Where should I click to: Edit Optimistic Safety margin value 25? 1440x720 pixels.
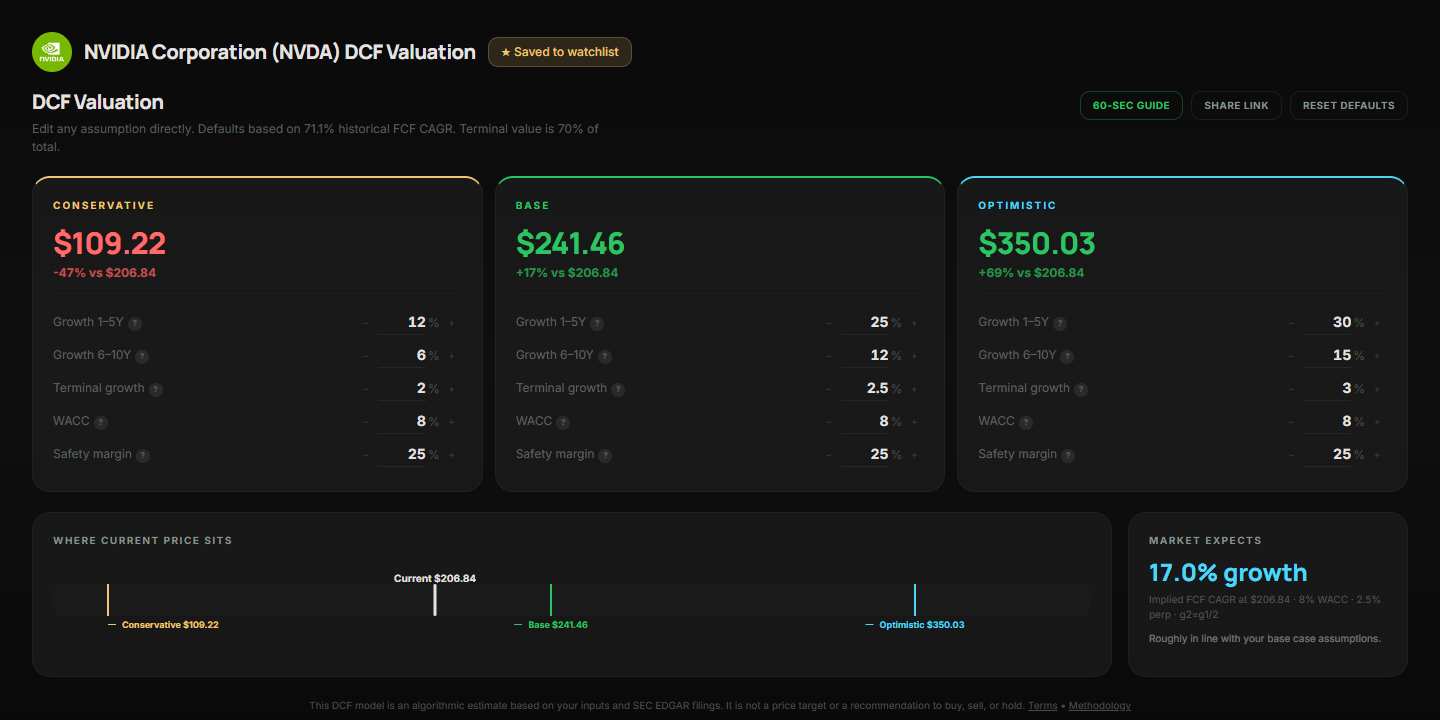(x=1328, y=455)
